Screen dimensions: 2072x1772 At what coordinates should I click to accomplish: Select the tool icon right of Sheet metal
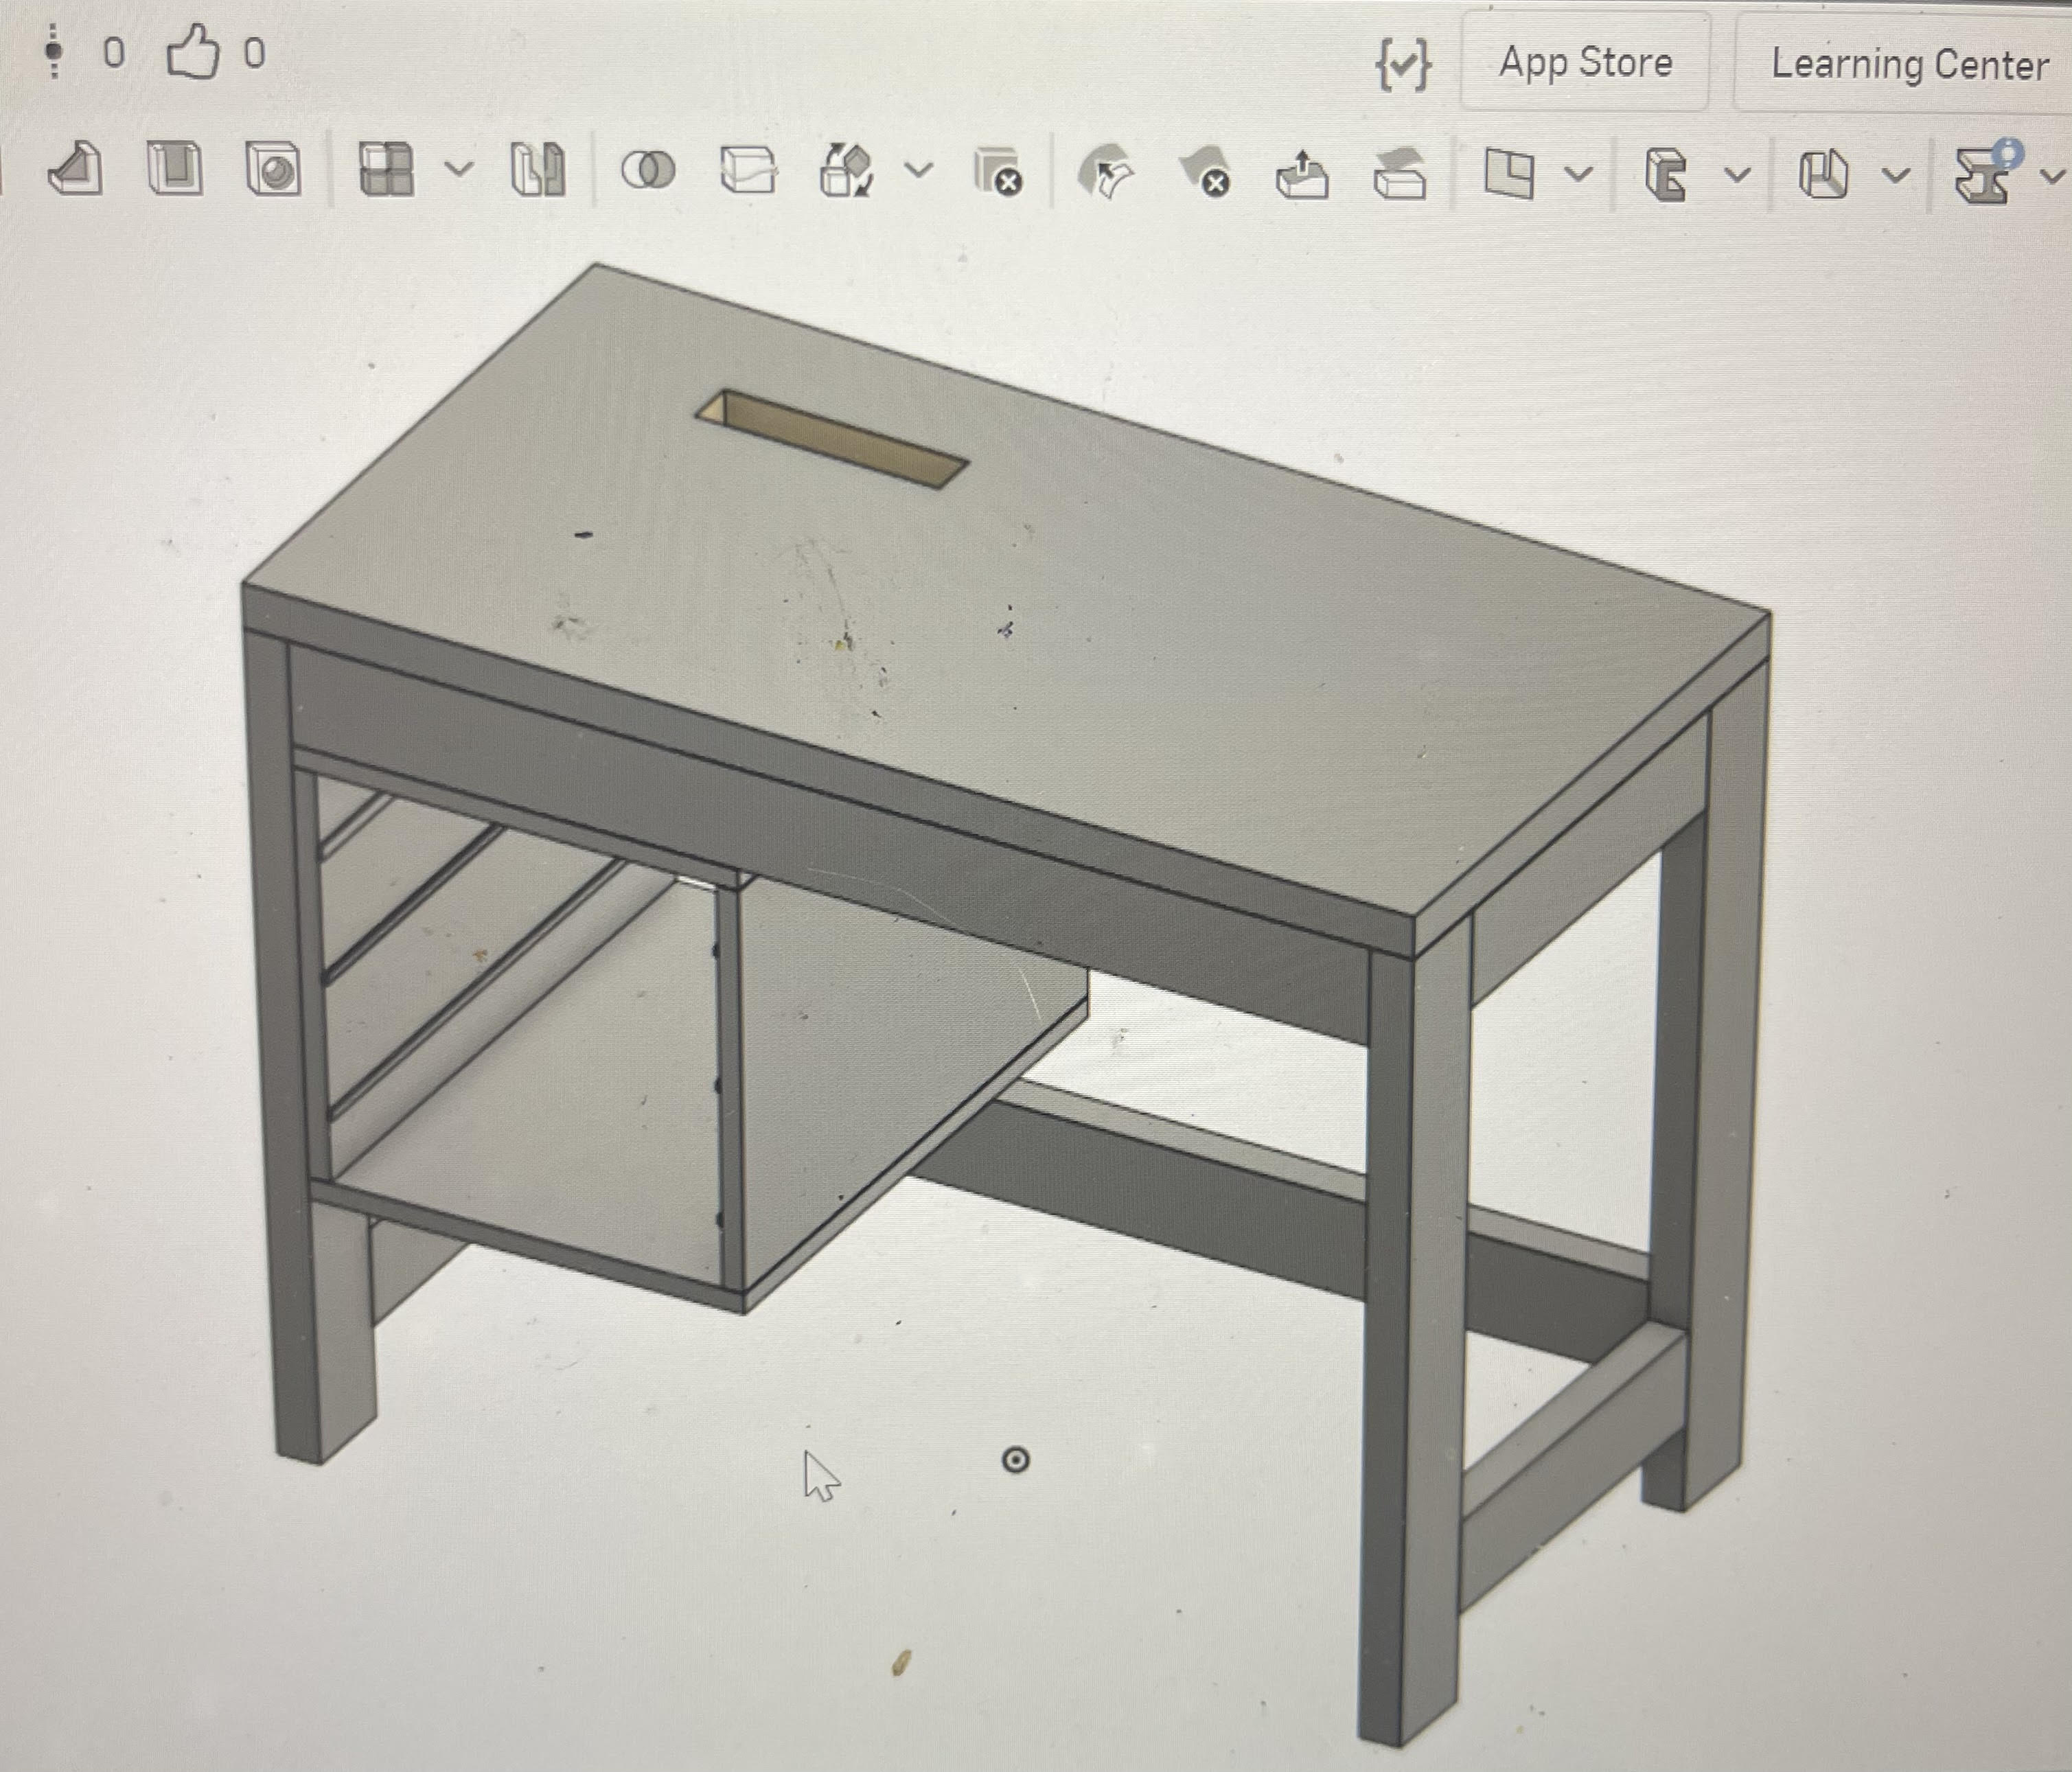(1823, 176)
